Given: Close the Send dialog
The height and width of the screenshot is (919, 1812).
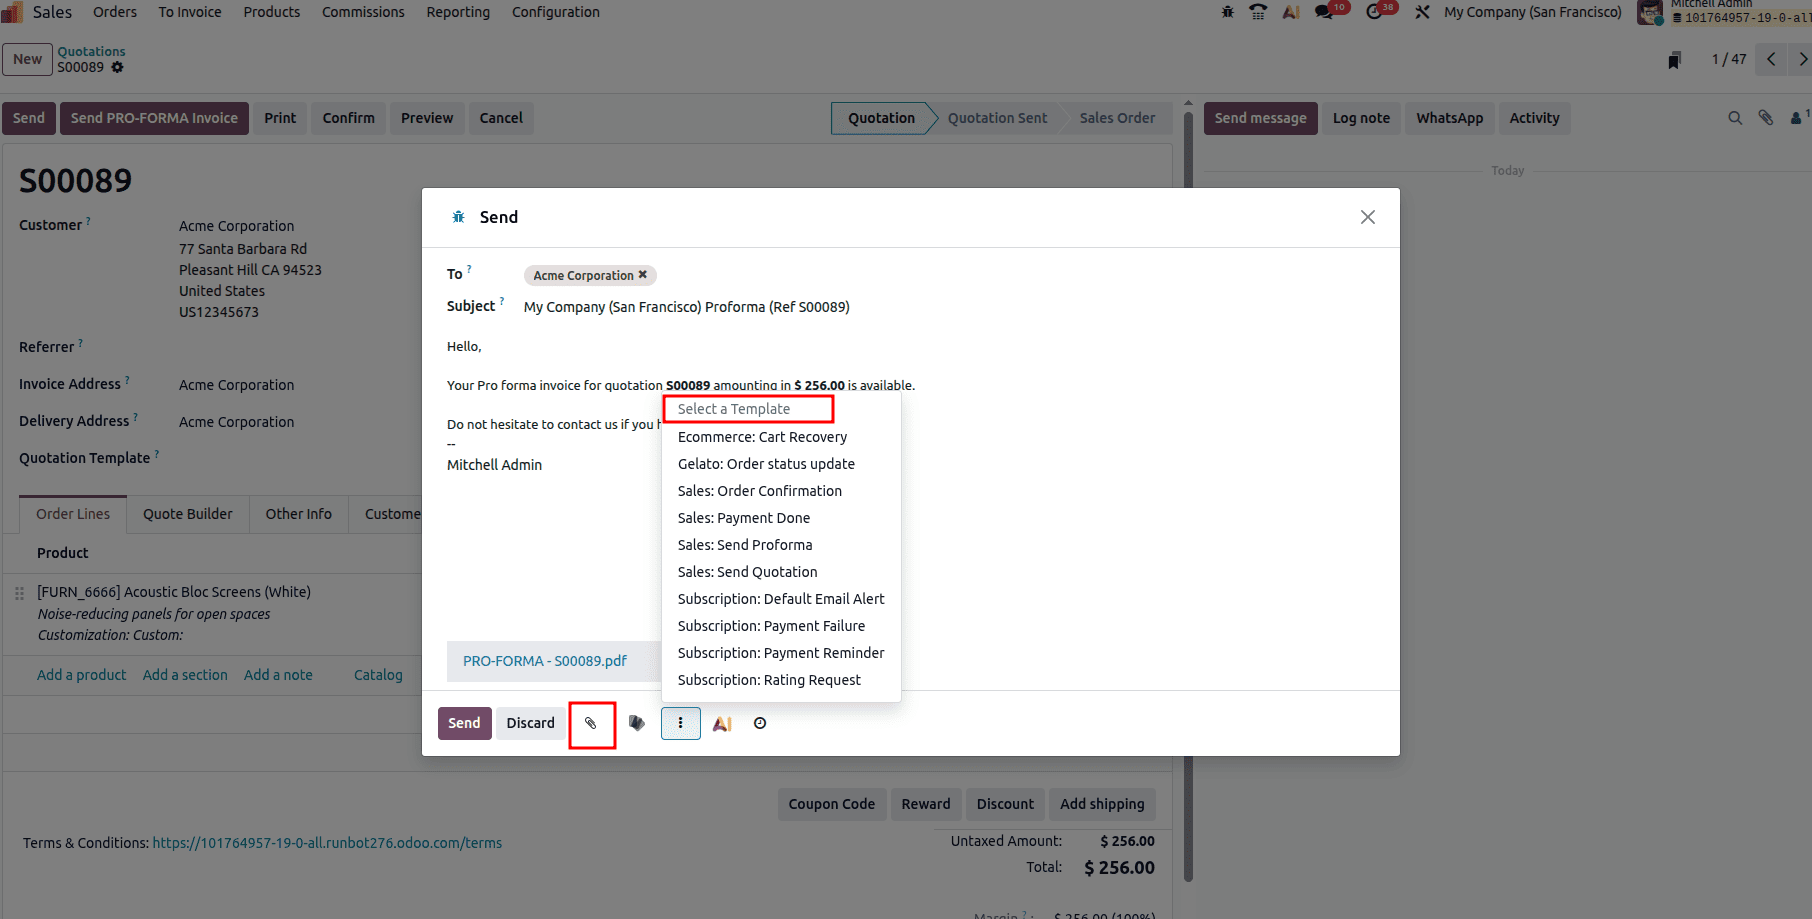Looking at the screenshot, I should coord(1368,217).
